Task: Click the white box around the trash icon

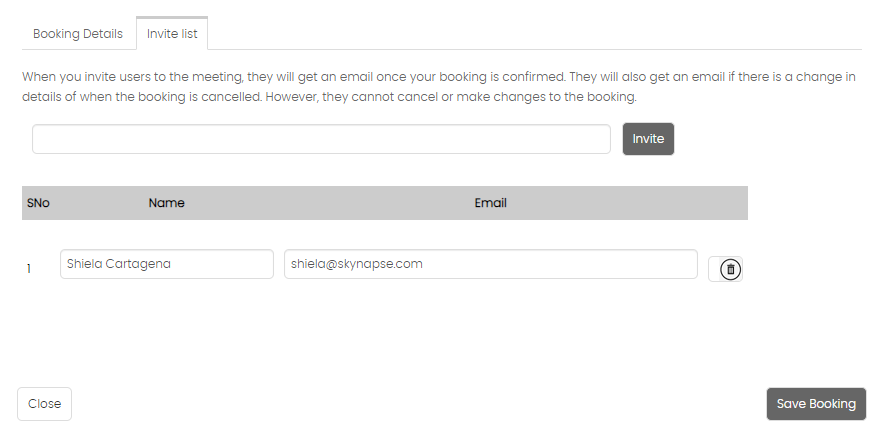Action: pos(725,269)
